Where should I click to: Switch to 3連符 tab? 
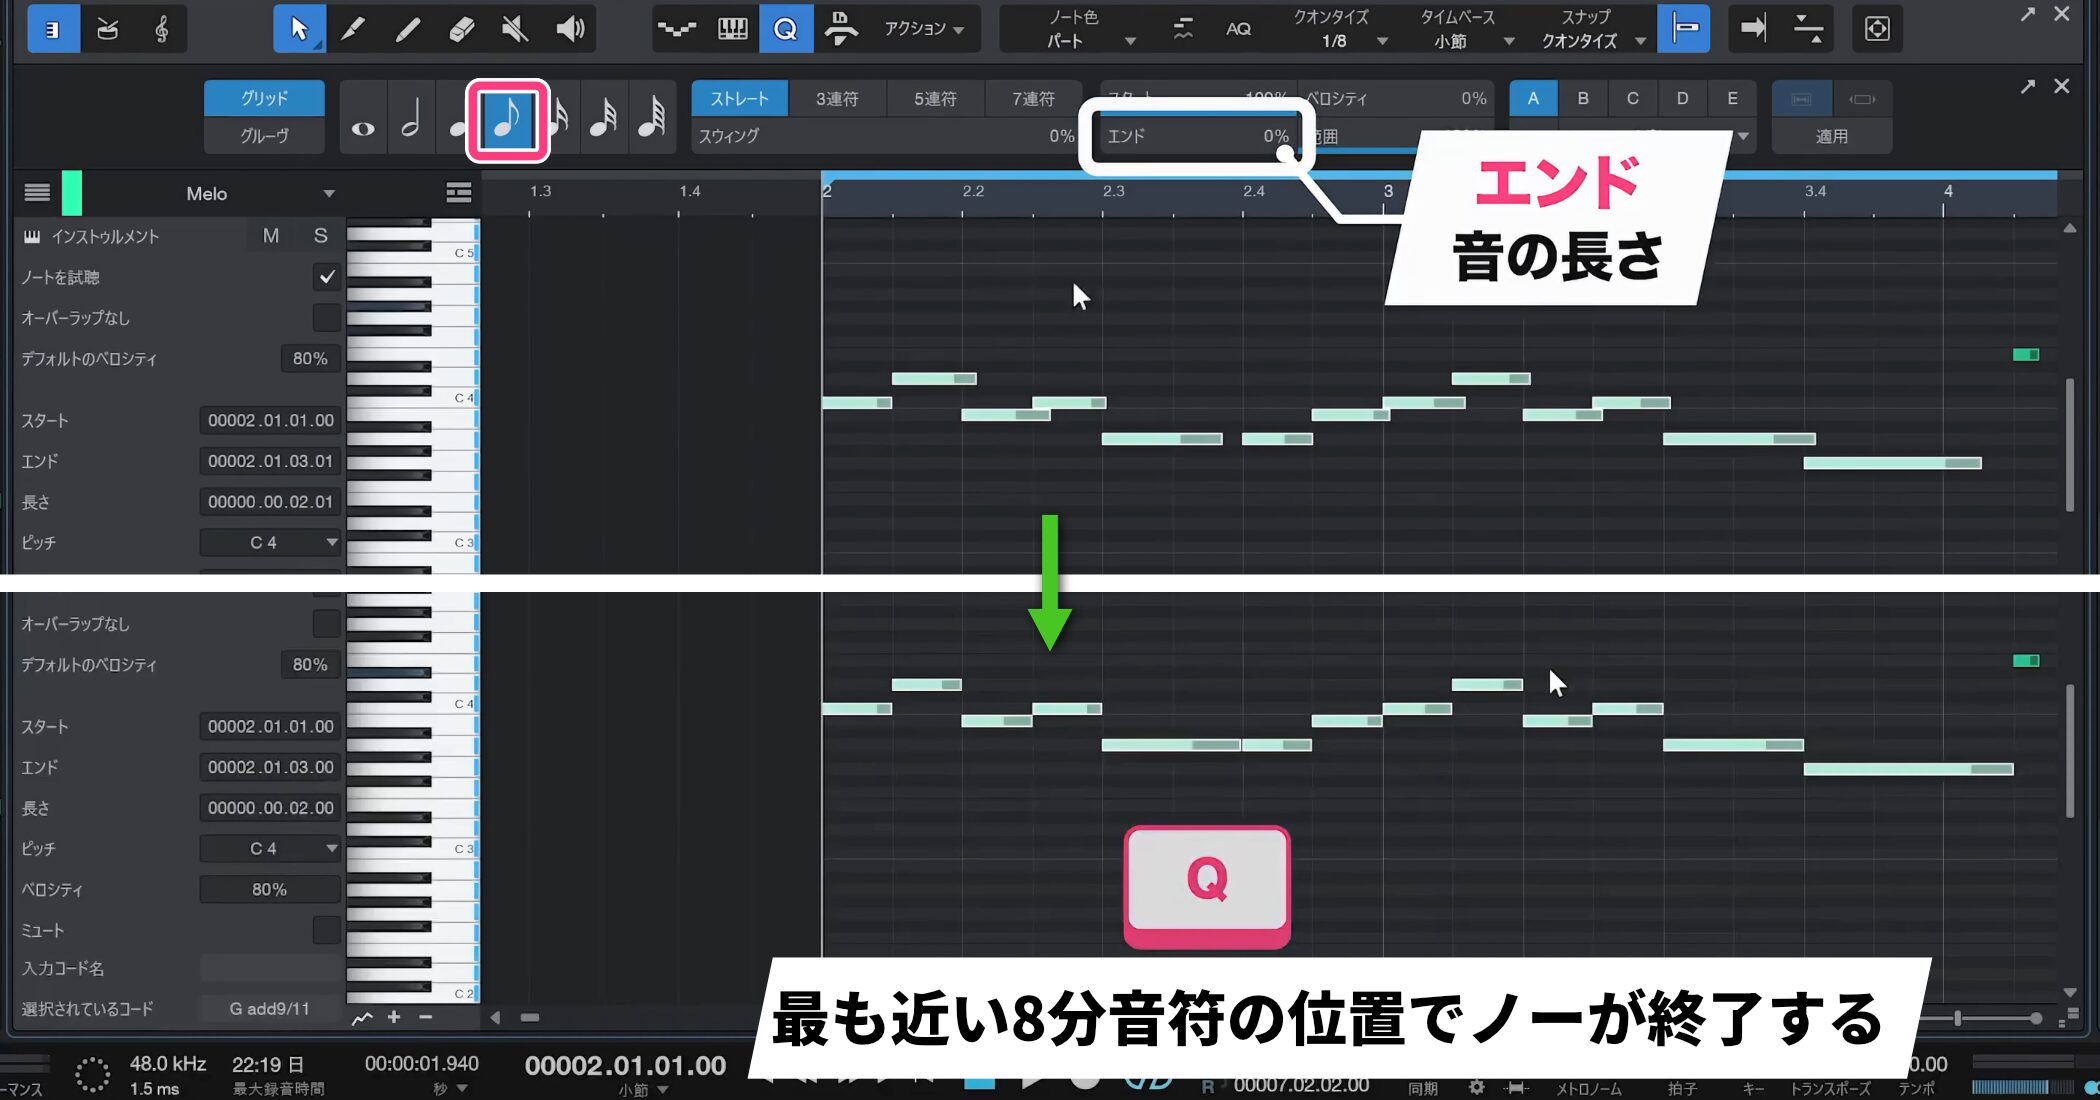836,98
